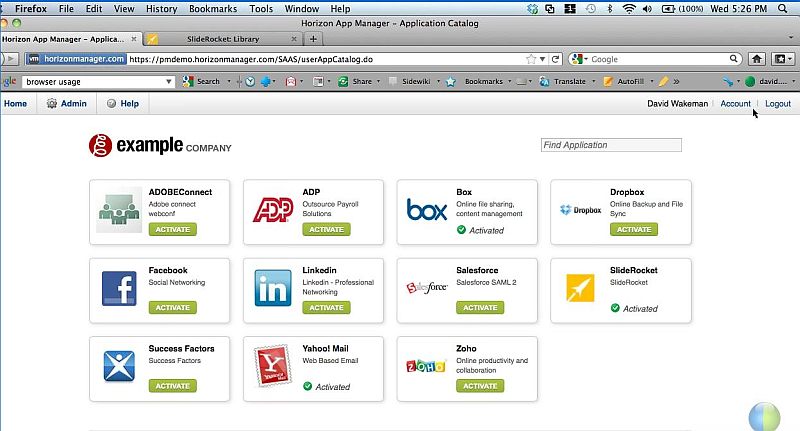Open the Yahoo! Mail stamp icon

pyautogui.click(x=273, y=366)
